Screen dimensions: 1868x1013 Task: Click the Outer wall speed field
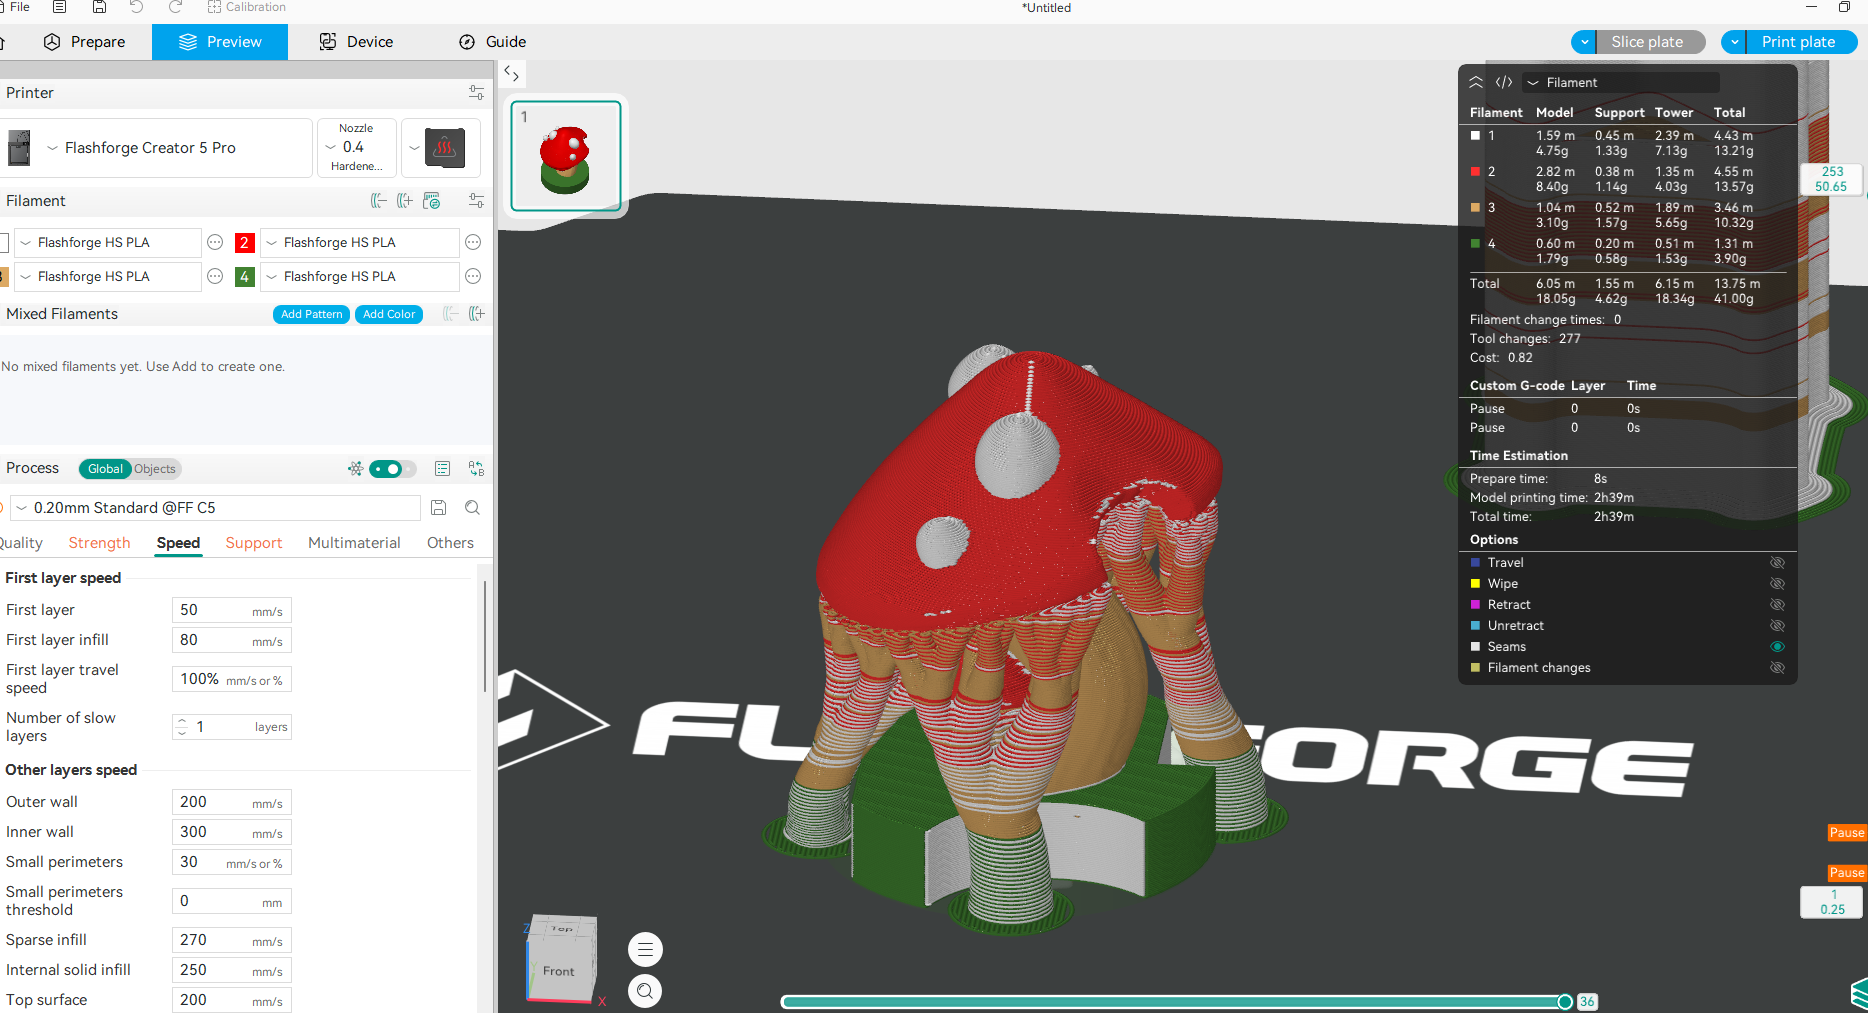(x=231, y=802)
